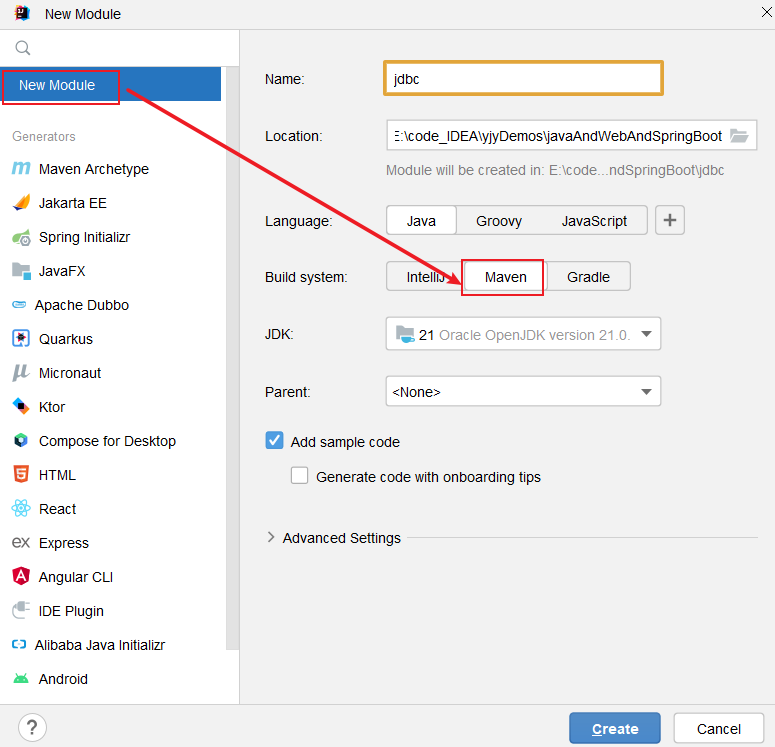Screen dimensions: 775x747
Task: Close the New Module dialog
Action: pyautogui.click(x=767, y=12)
